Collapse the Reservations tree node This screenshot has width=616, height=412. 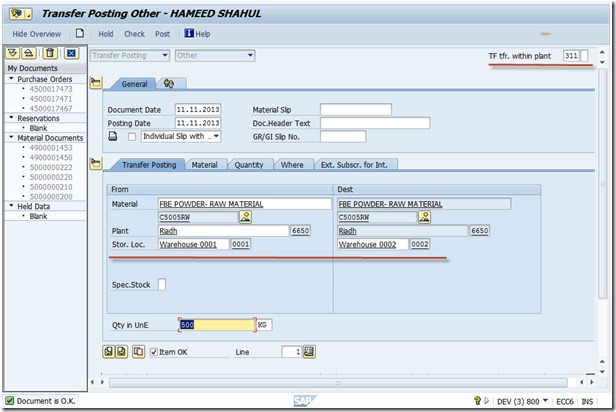tap(11, 117)
